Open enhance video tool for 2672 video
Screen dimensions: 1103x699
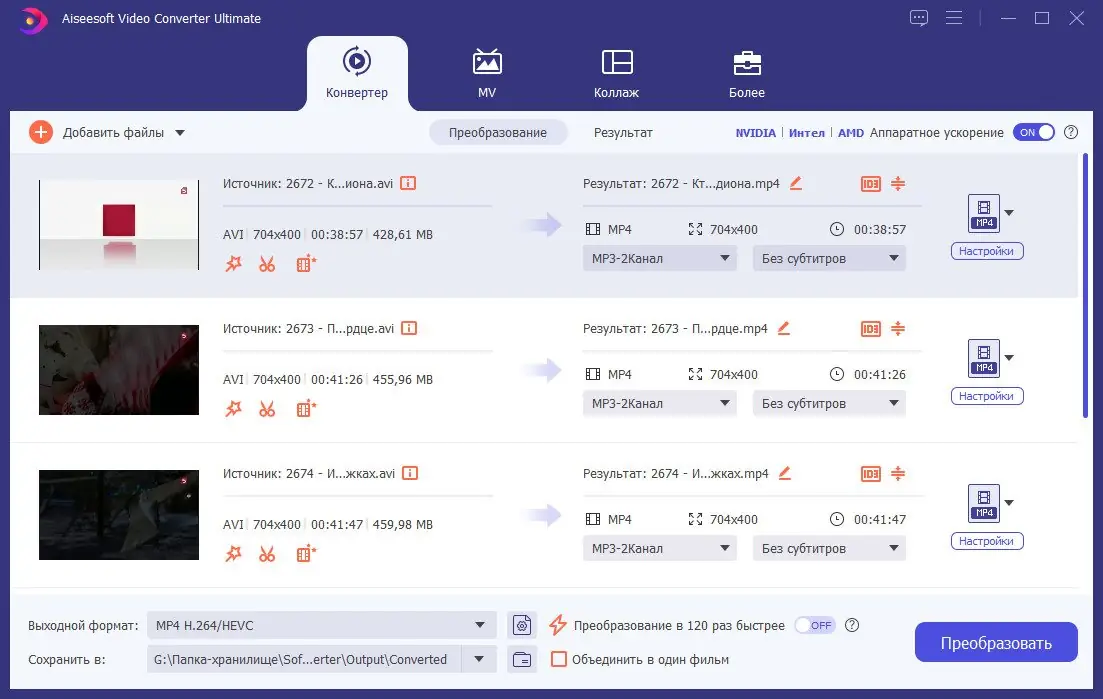click(x=306, y=264)
